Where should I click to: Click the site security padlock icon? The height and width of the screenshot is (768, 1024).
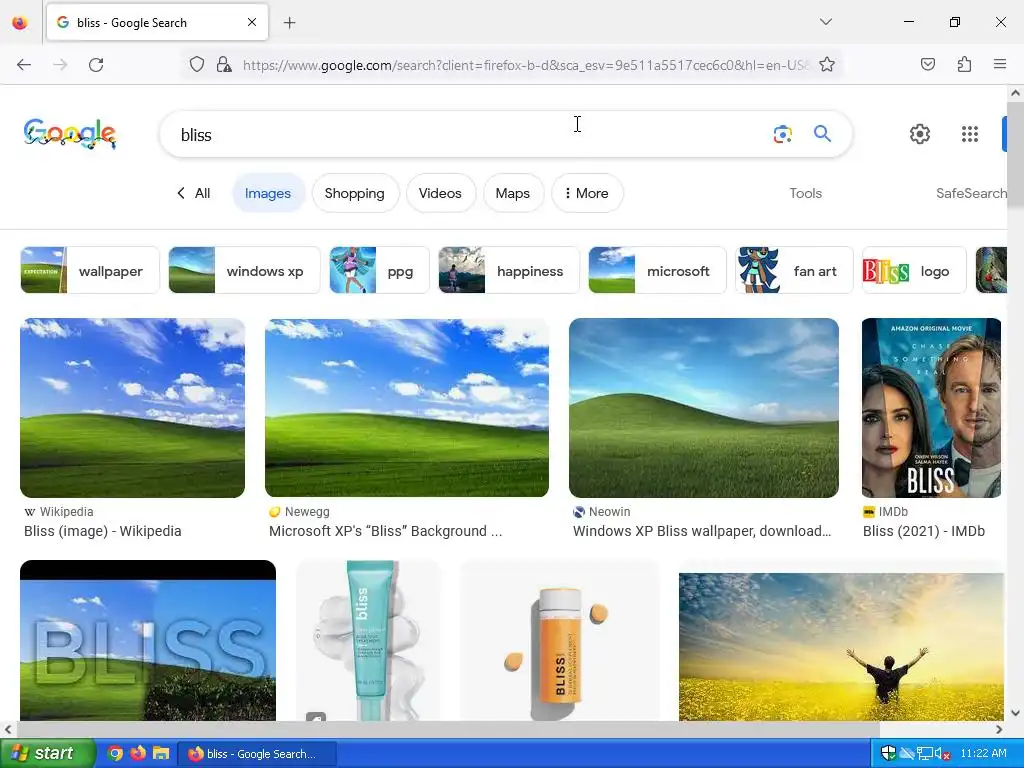pyautogui.click(x=224, y=64)
